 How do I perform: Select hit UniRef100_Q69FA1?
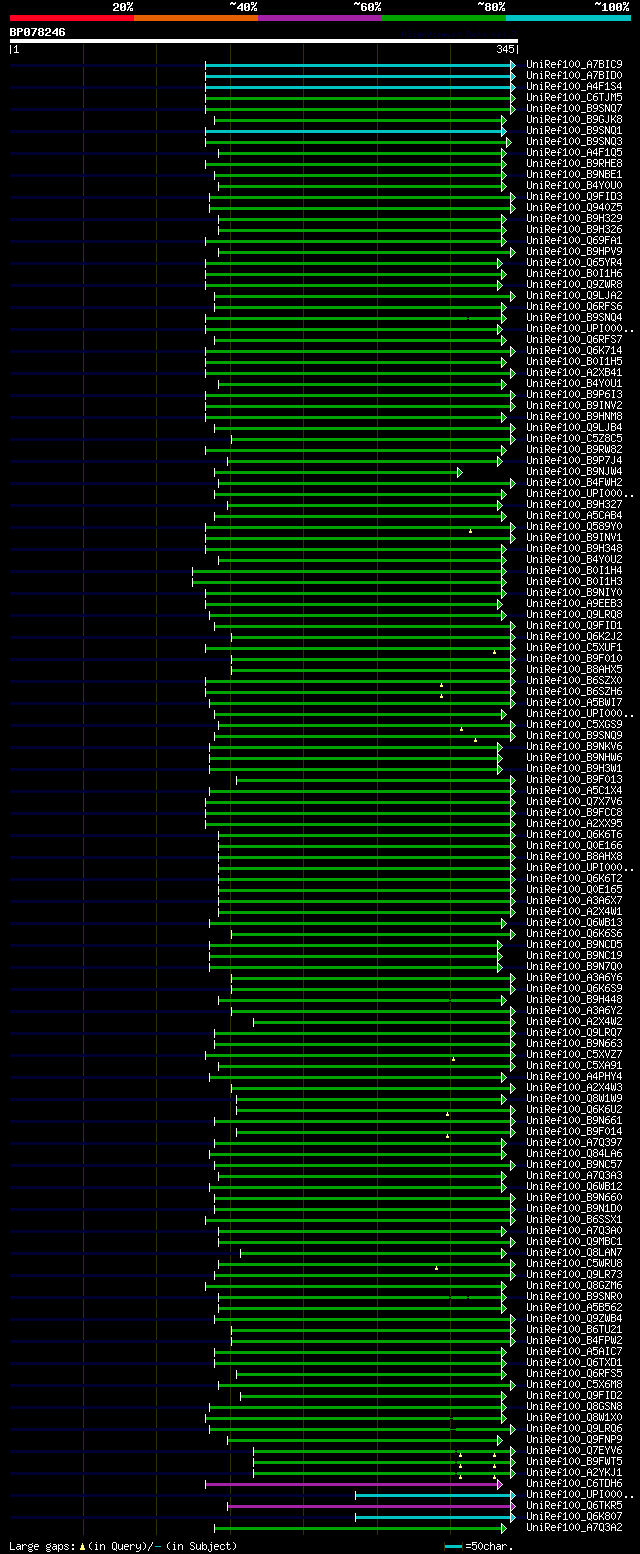click(574, 241)
